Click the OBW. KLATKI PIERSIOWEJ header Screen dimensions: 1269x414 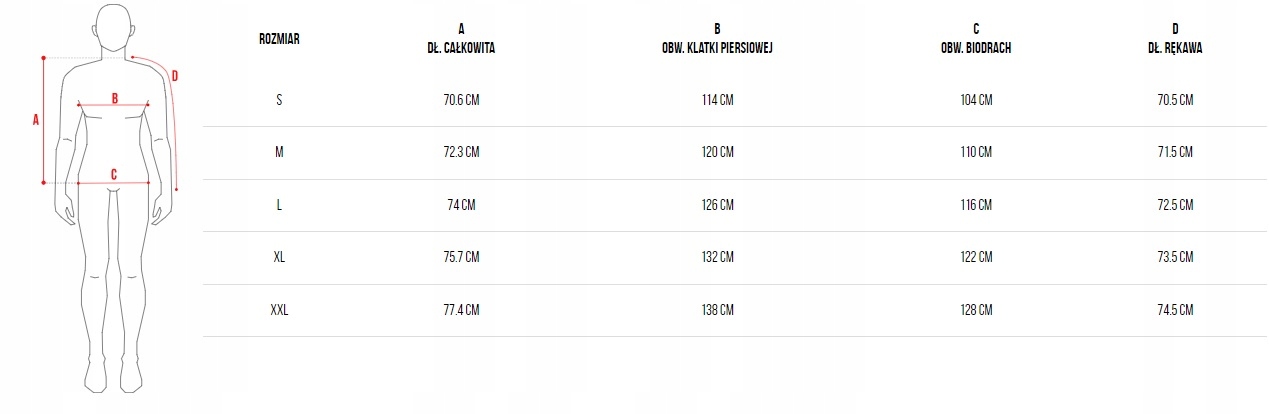tap(717, 47)
